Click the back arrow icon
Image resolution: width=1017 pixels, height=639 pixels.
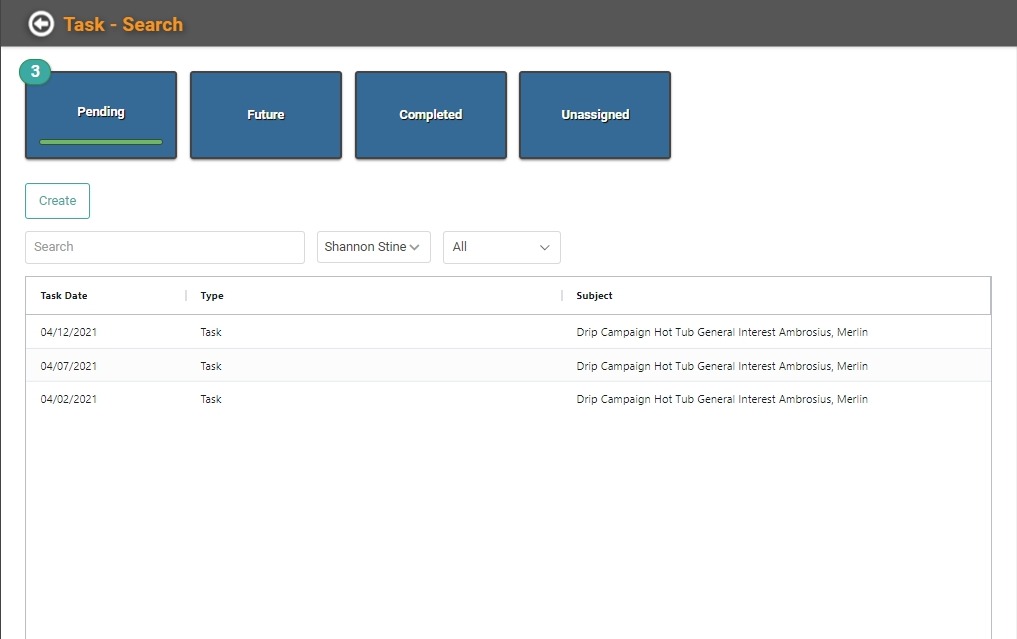(41, 24)
